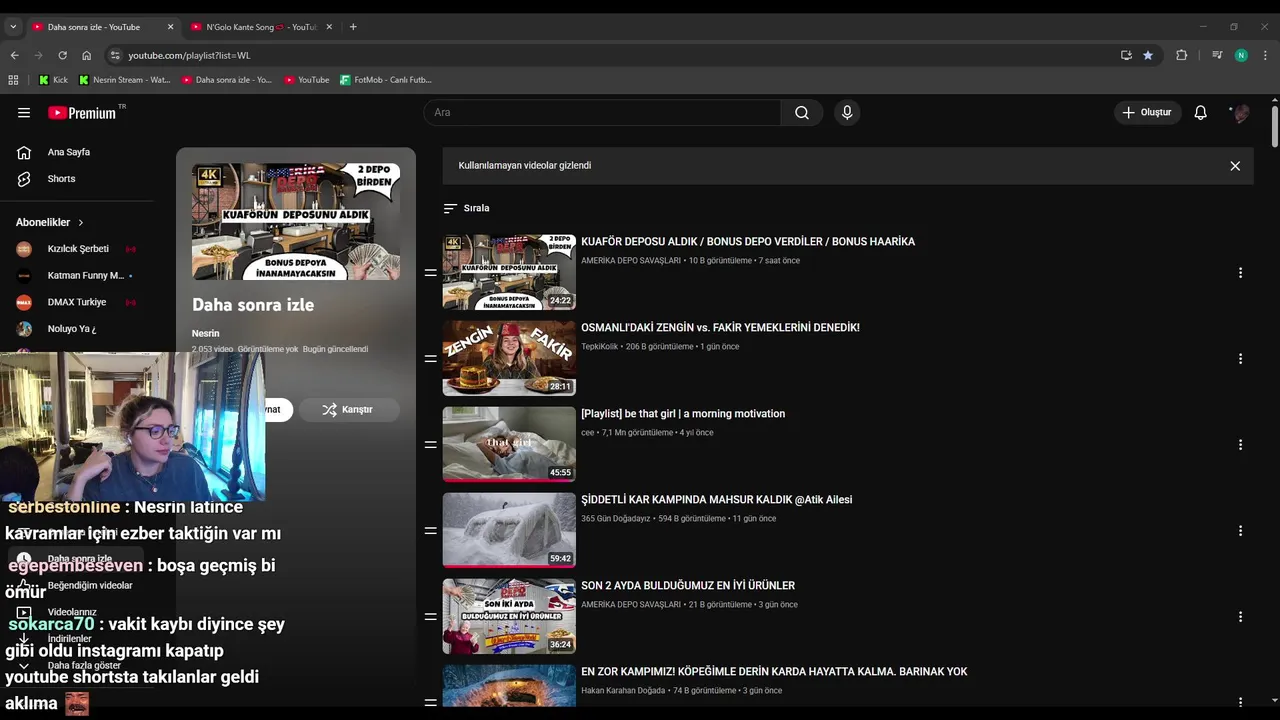Screen dimensions: 1280x720
Task: Dismiss the Kullanılamayan videolar gizlendi notice
Action: 1235,166
